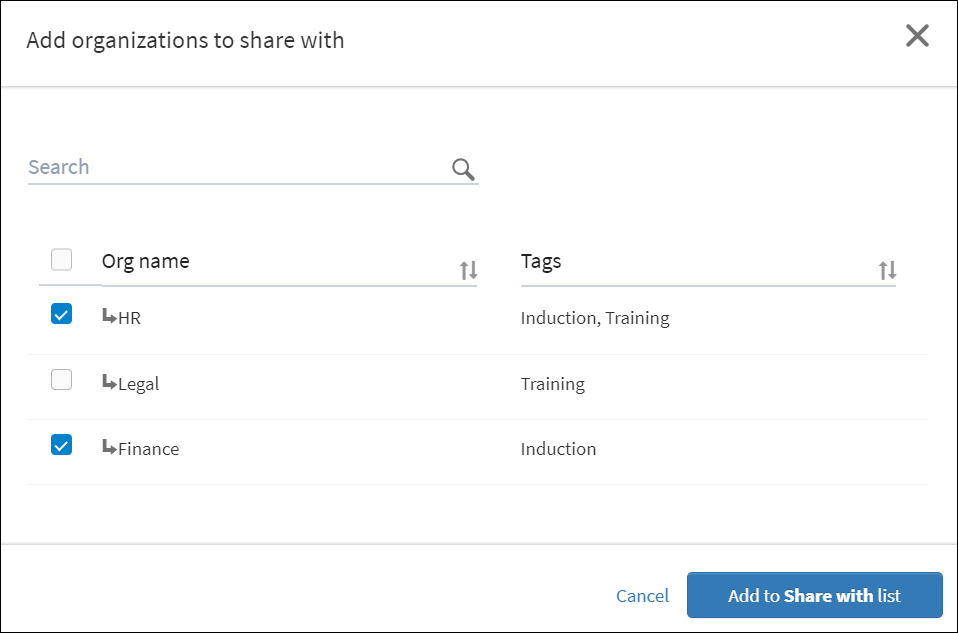Select the HR organization name
The height and width of the screenshot is (633, 958).
130,318
